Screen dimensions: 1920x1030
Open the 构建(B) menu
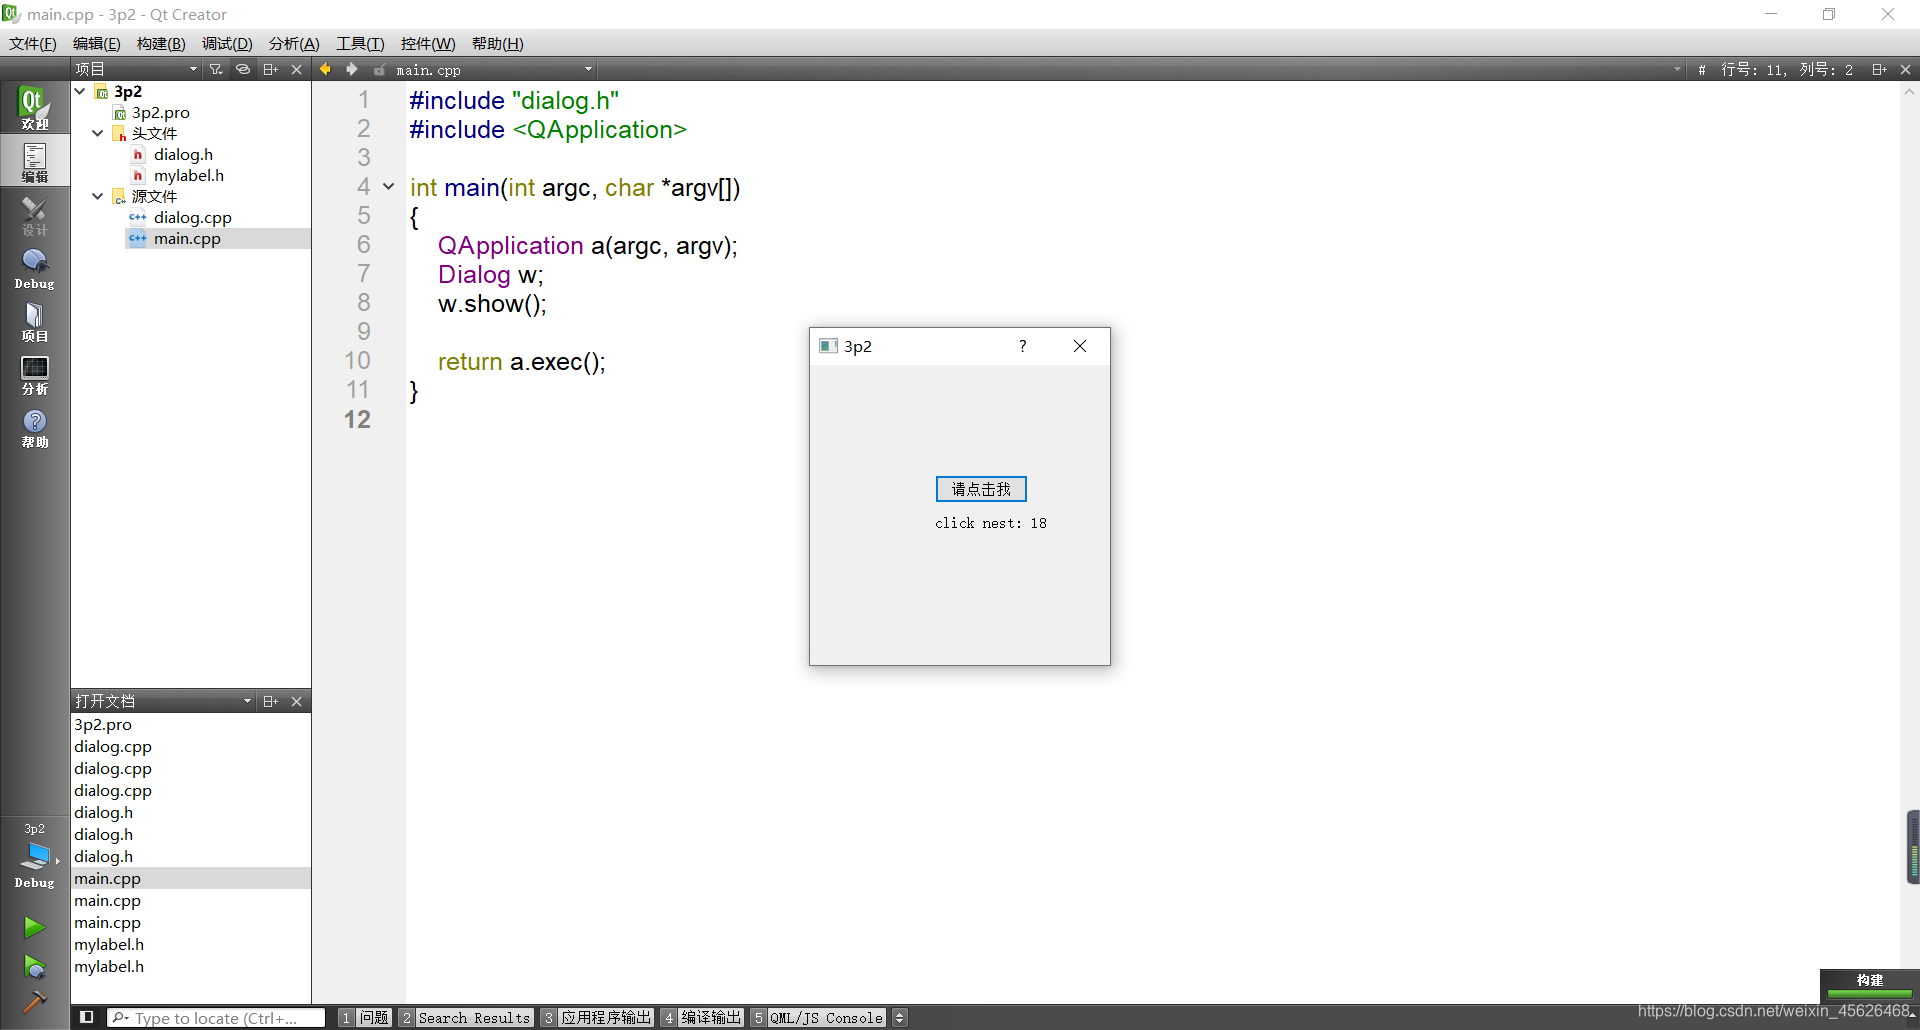tap(161, 43)
